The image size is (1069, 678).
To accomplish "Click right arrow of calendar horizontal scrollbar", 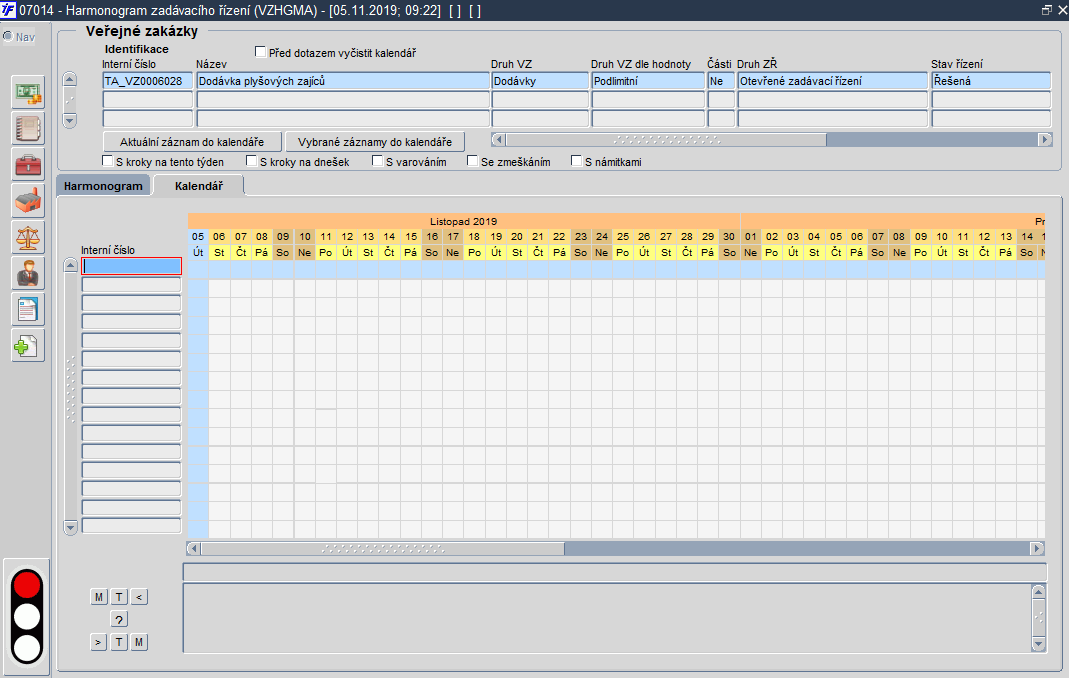I will pyautogui.click(x=1037, y=548).
